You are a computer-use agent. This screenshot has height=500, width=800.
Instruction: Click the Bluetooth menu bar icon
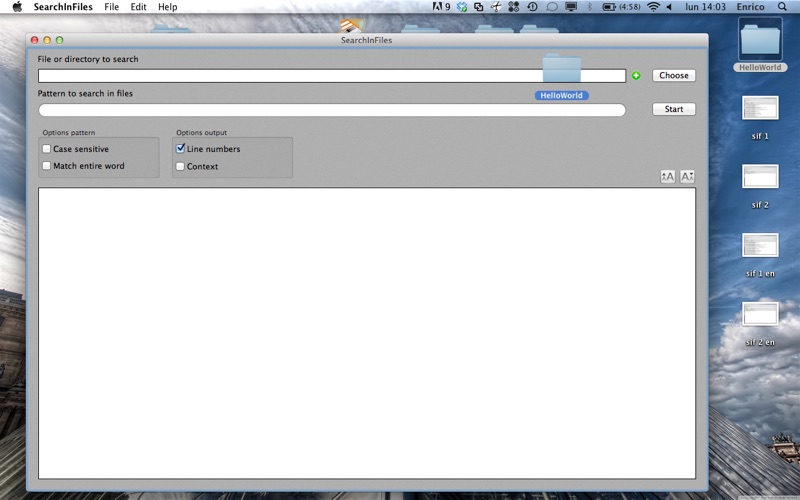point(589,7)
